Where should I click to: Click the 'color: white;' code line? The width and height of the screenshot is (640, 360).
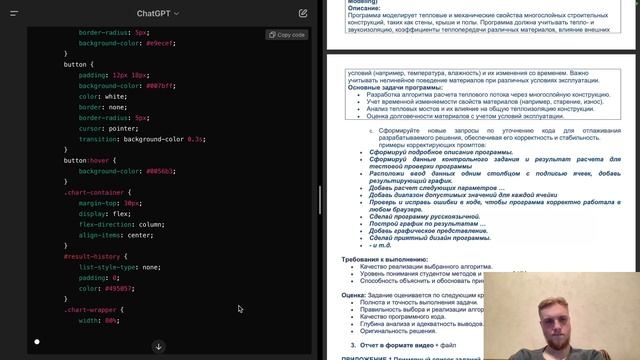pyautogui.click(x=103, y=97)
